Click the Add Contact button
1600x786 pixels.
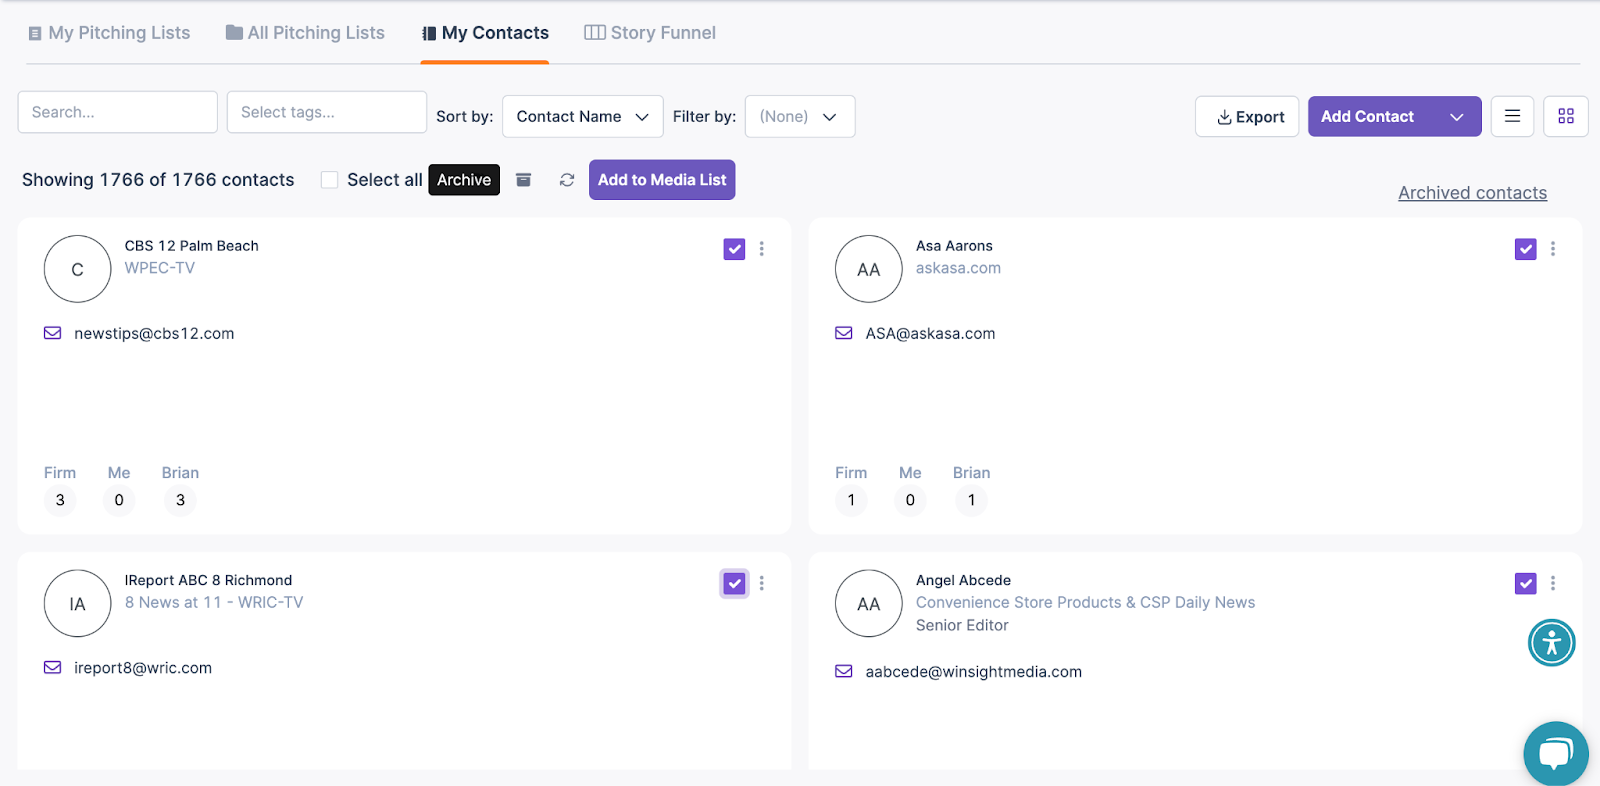point(1367,116)
